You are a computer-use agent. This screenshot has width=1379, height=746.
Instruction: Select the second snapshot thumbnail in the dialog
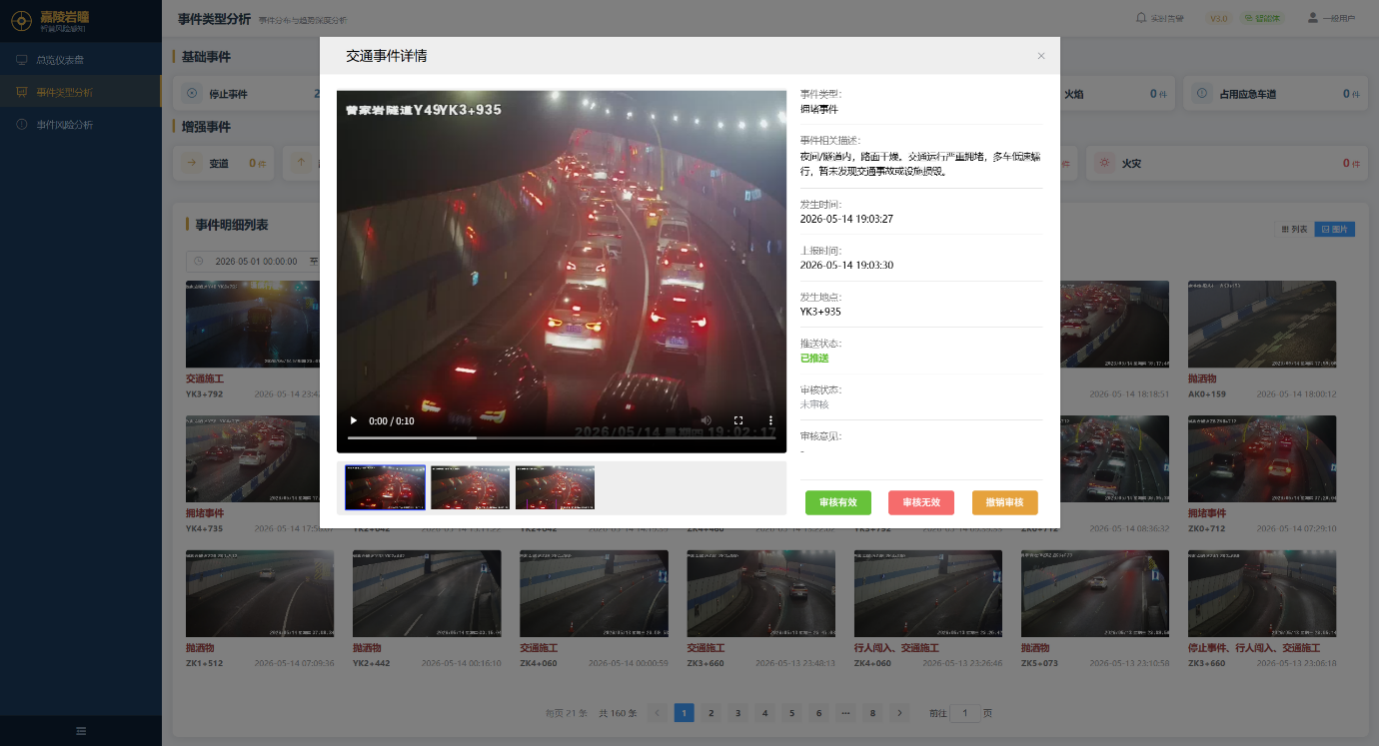470,487
